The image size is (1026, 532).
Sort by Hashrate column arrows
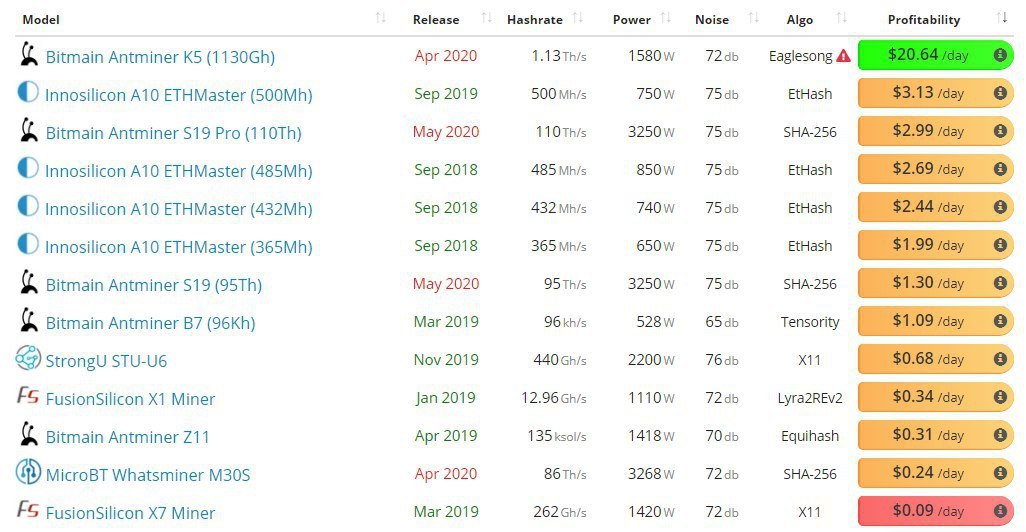click(x=586, y=19)
